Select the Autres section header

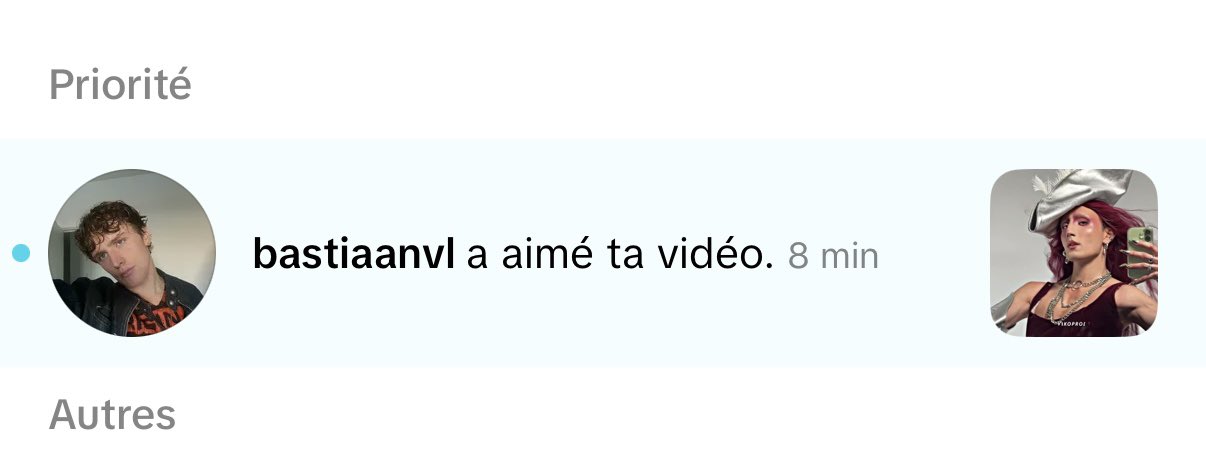pos(112,413)
